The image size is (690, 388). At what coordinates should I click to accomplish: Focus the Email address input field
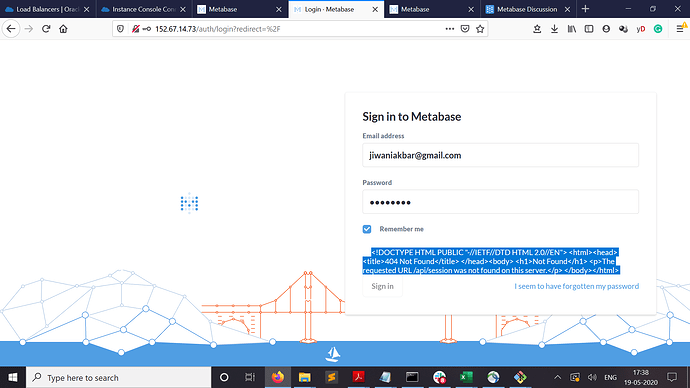[x=500, y=155]
